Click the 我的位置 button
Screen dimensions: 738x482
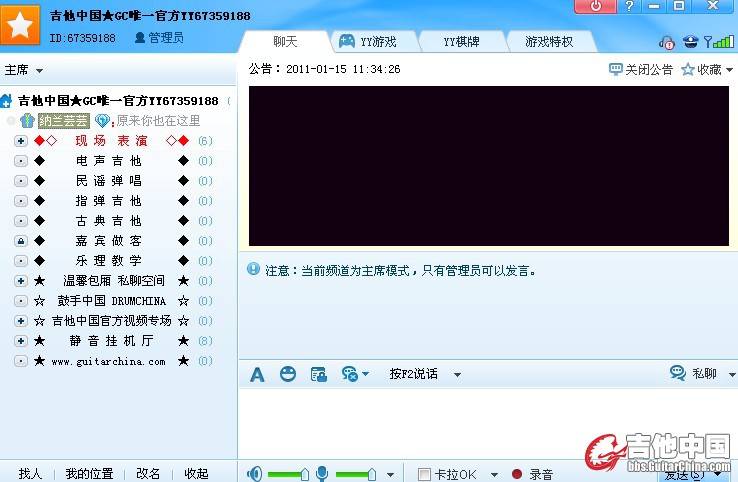click(x=89, y=474)
